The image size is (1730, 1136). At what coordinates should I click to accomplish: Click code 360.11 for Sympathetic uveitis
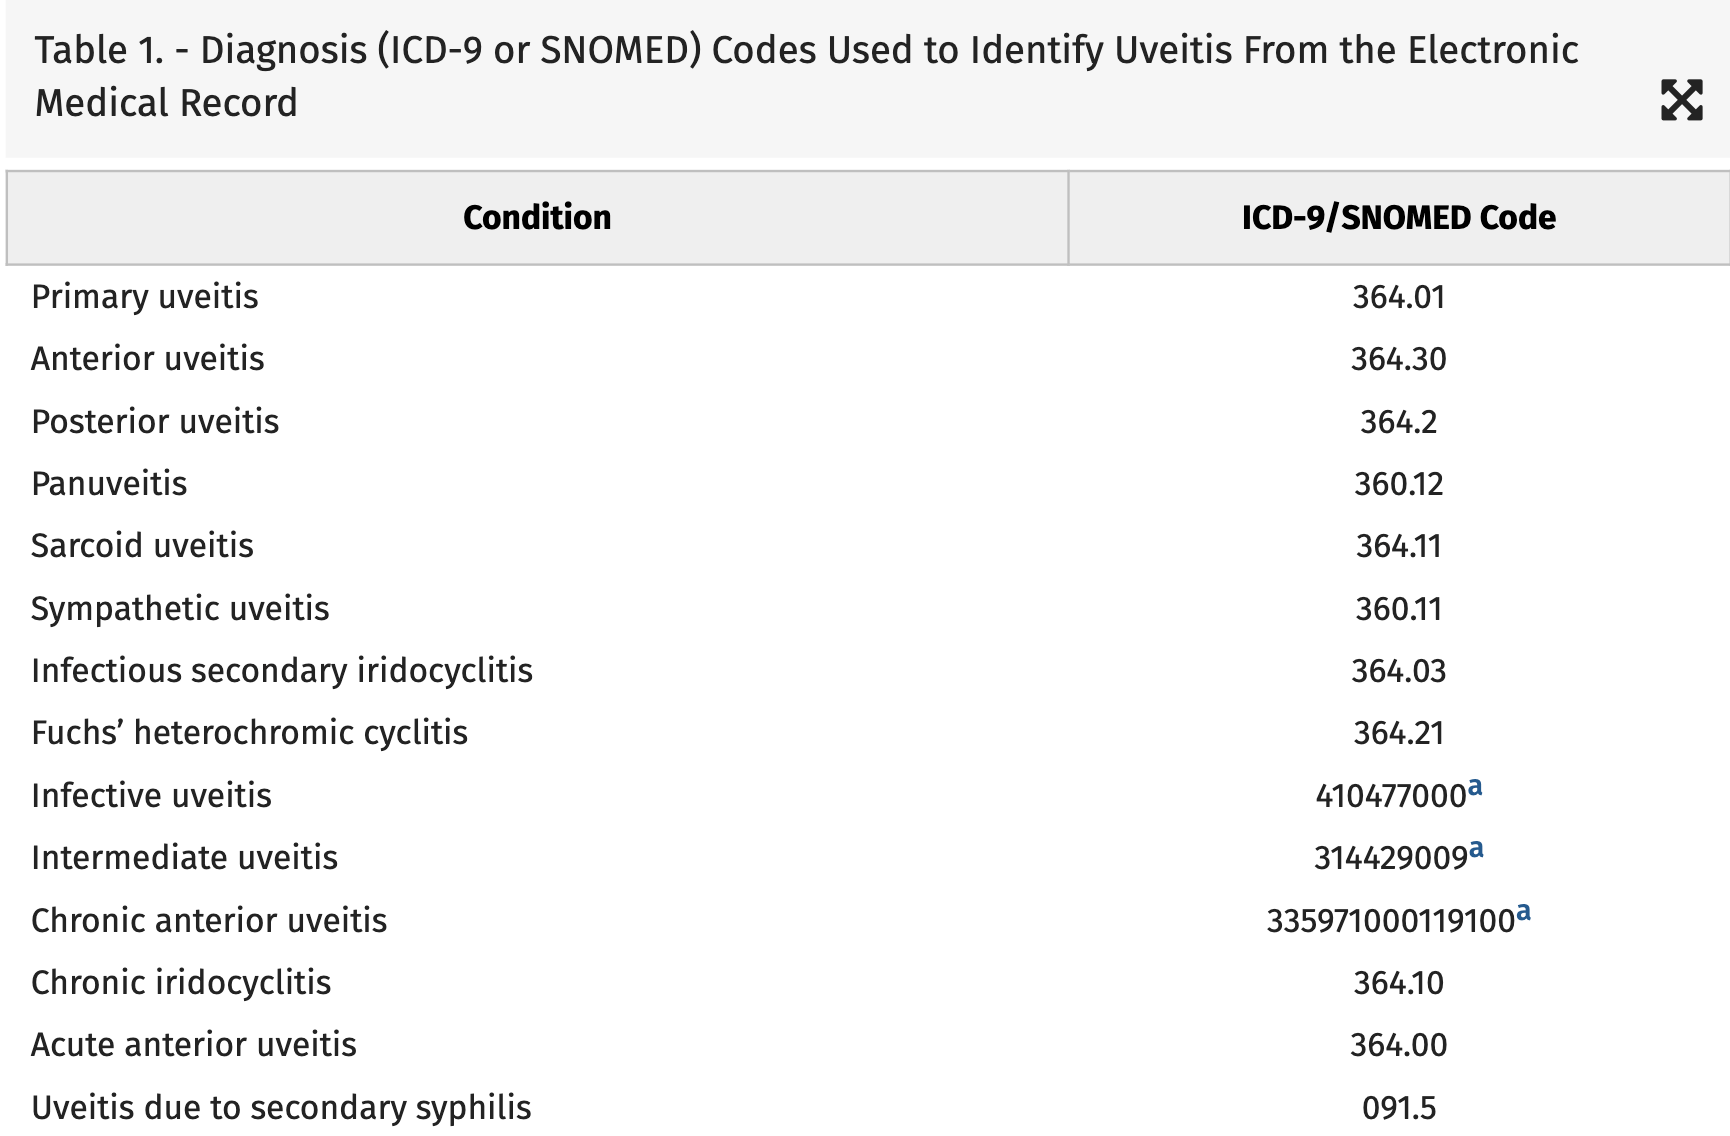click(1398, 609)
